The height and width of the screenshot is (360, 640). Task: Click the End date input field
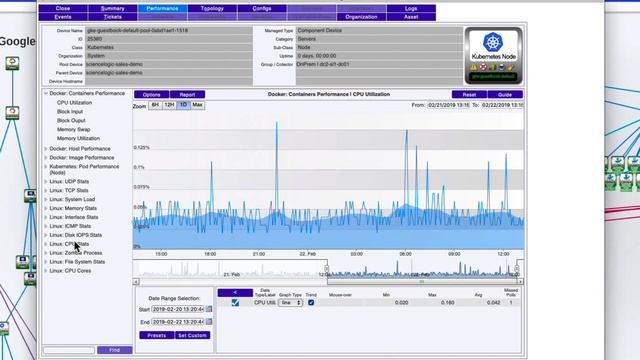pos(178,322)
